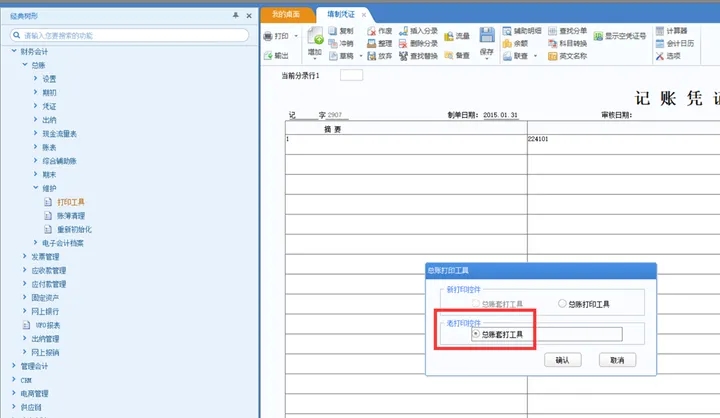Expand the 发票管理 tree node
720x418 pixels.
tap(24, 256)
